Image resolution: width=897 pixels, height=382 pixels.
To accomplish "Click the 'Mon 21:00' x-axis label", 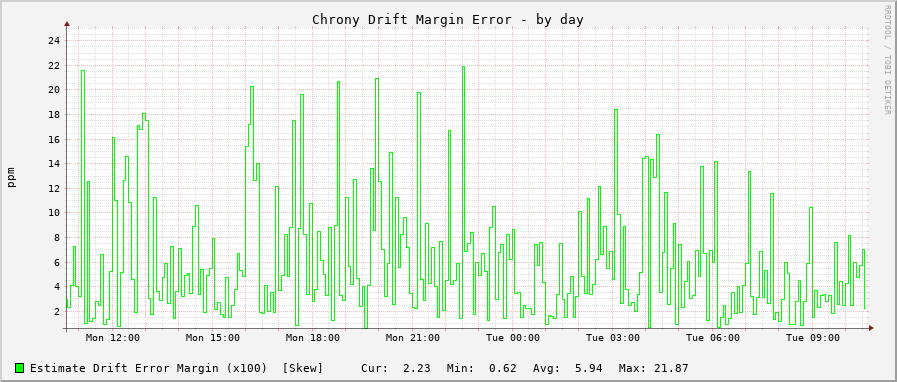I will click(413, 338).
